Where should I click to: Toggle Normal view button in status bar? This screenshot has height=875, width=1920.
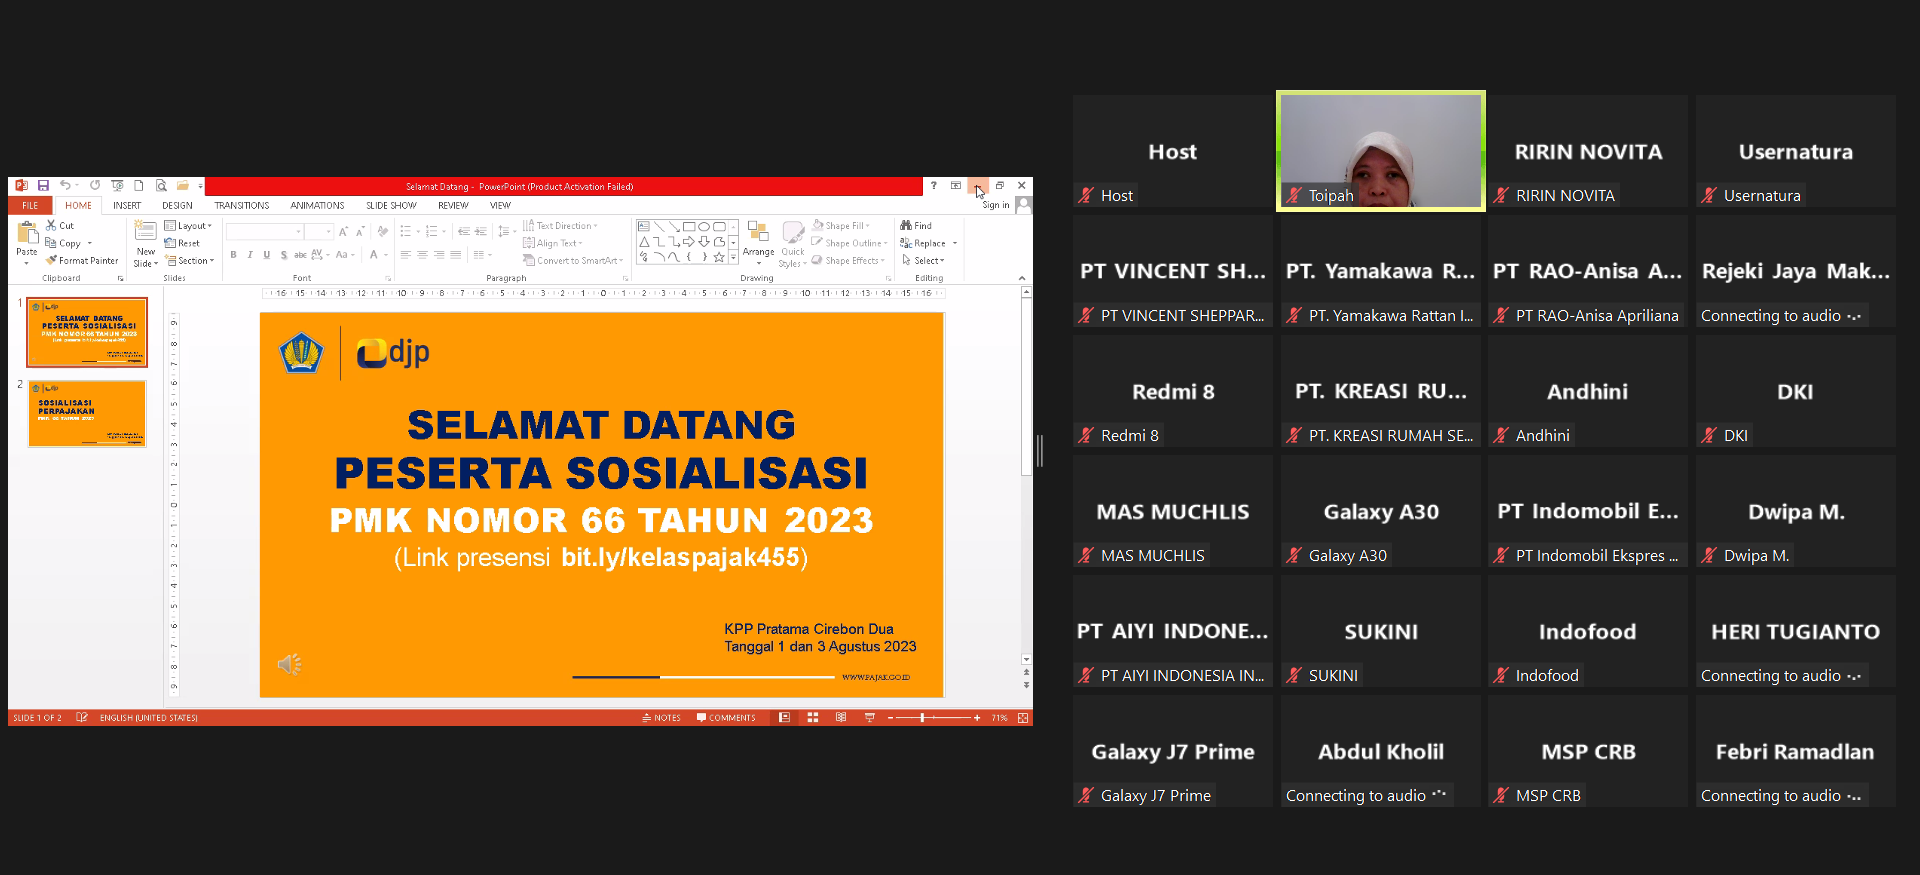785,718
